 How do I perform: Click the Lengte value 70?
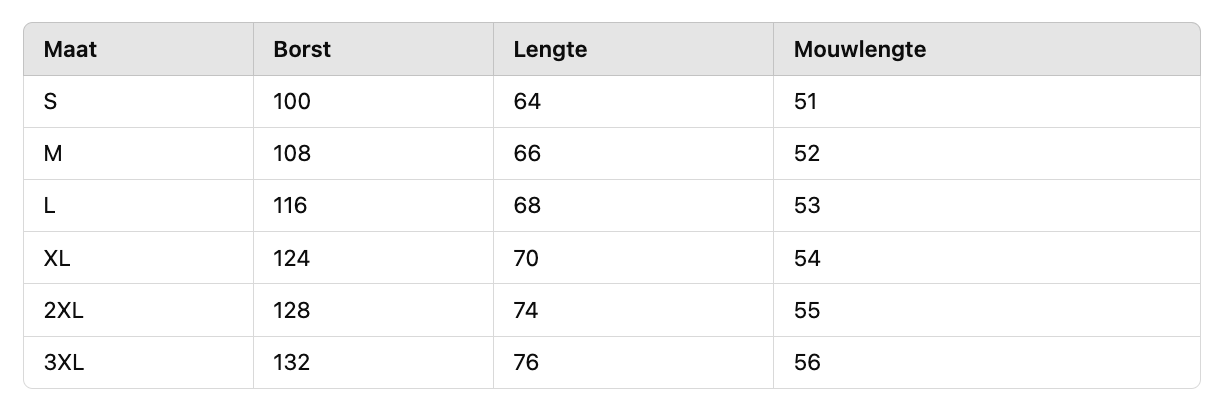(526, 258)
